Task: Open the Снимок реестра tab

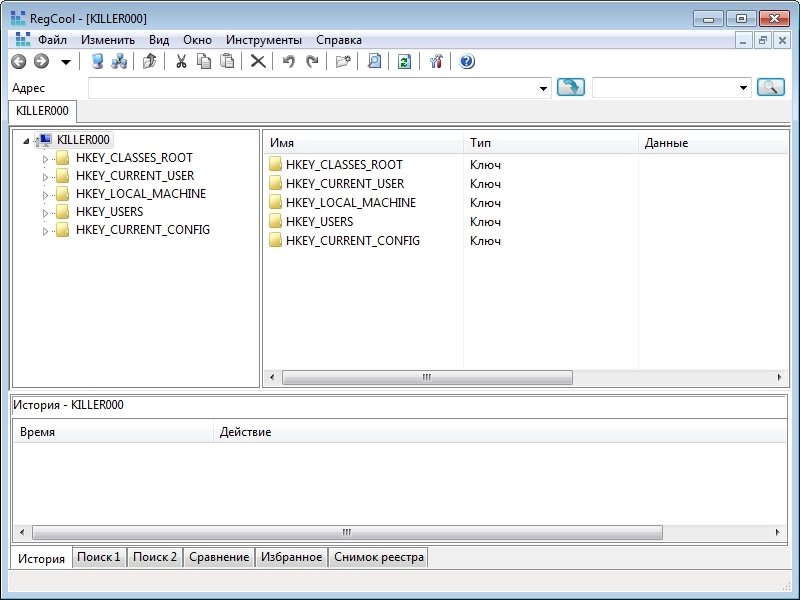Action: (379, 557)
